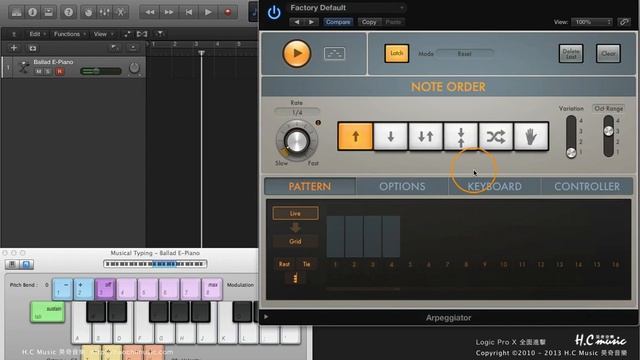640x360 pixels.
Task: Select the Down note order arrow
Action: (x=391, y=136)
